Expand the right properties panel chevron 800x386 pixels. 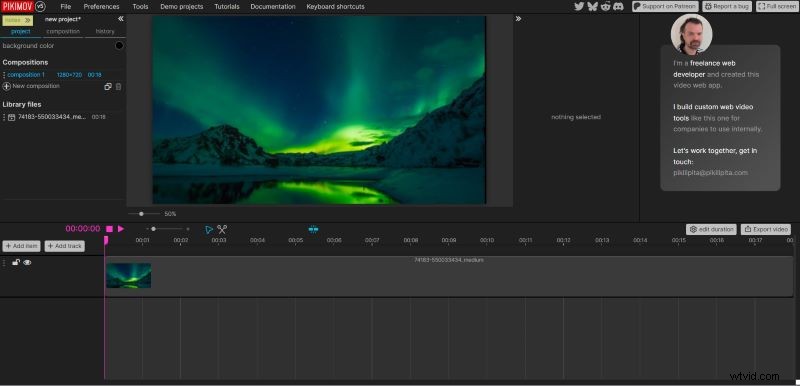pyautogui.click(x=518, y=18)
